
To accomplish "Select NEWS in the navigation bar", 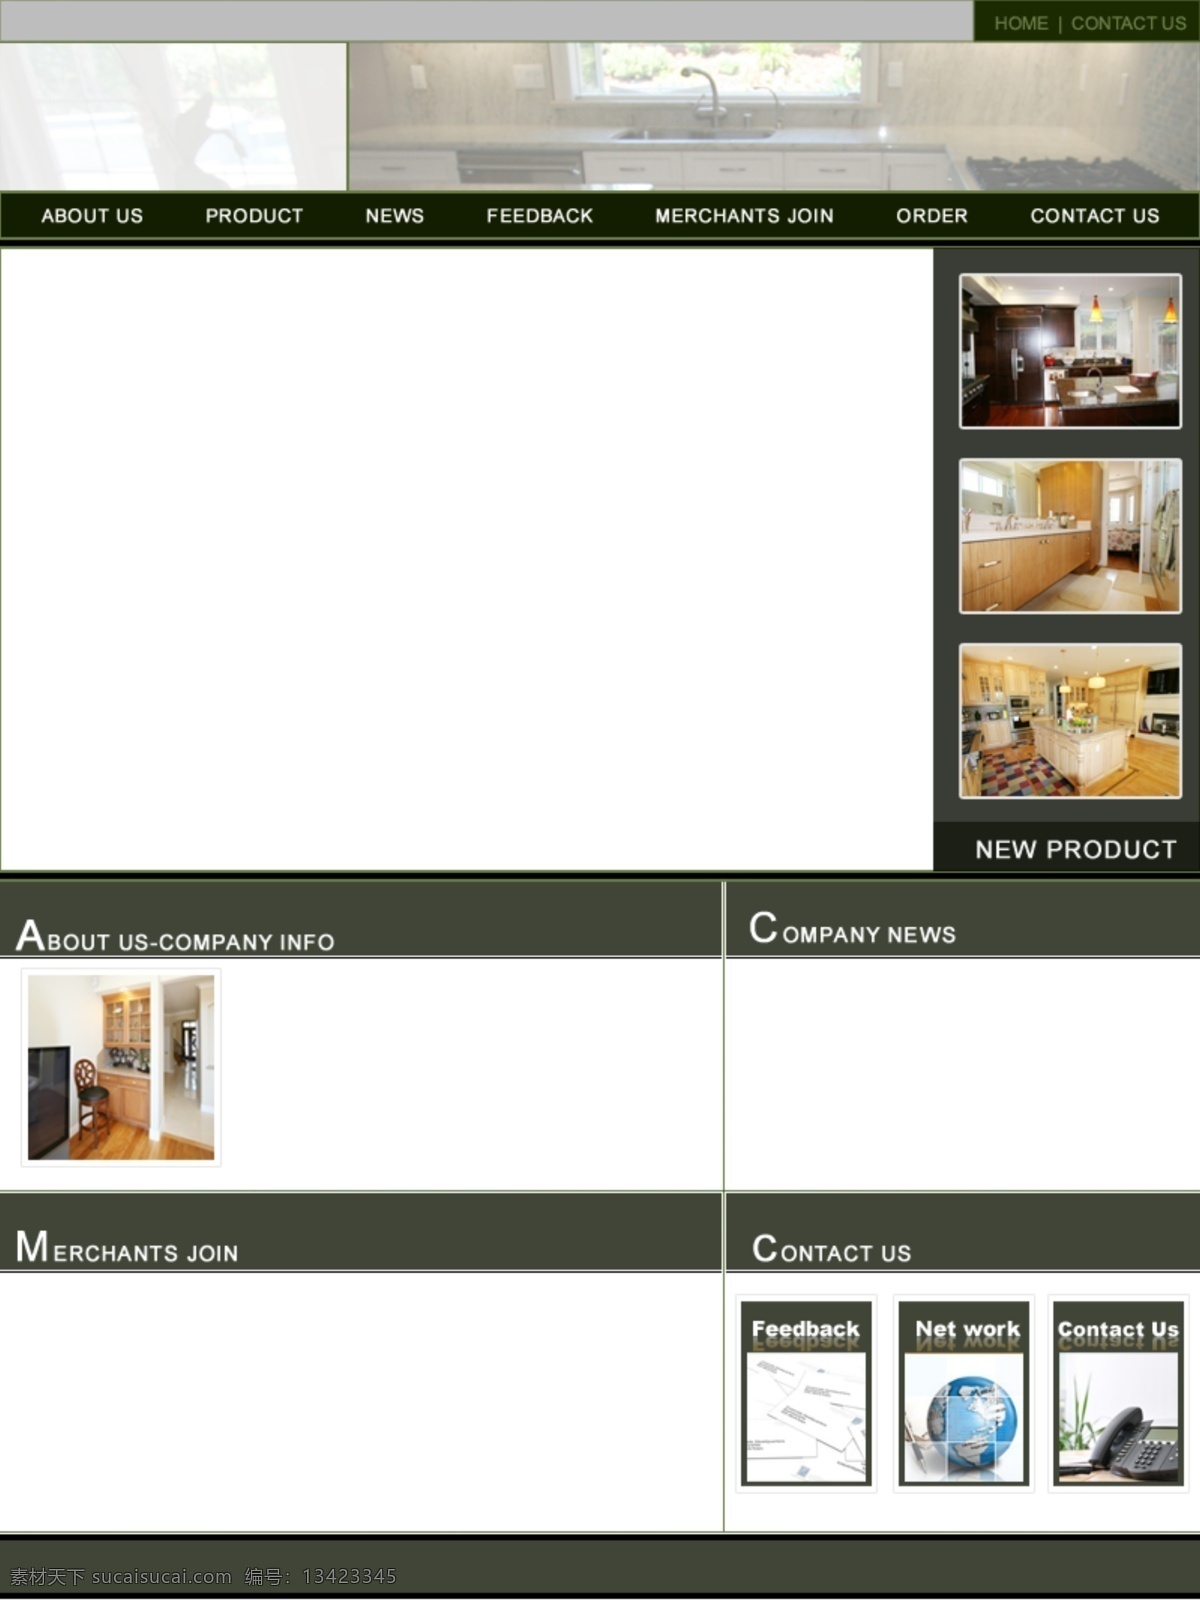I will click(394, 216).
